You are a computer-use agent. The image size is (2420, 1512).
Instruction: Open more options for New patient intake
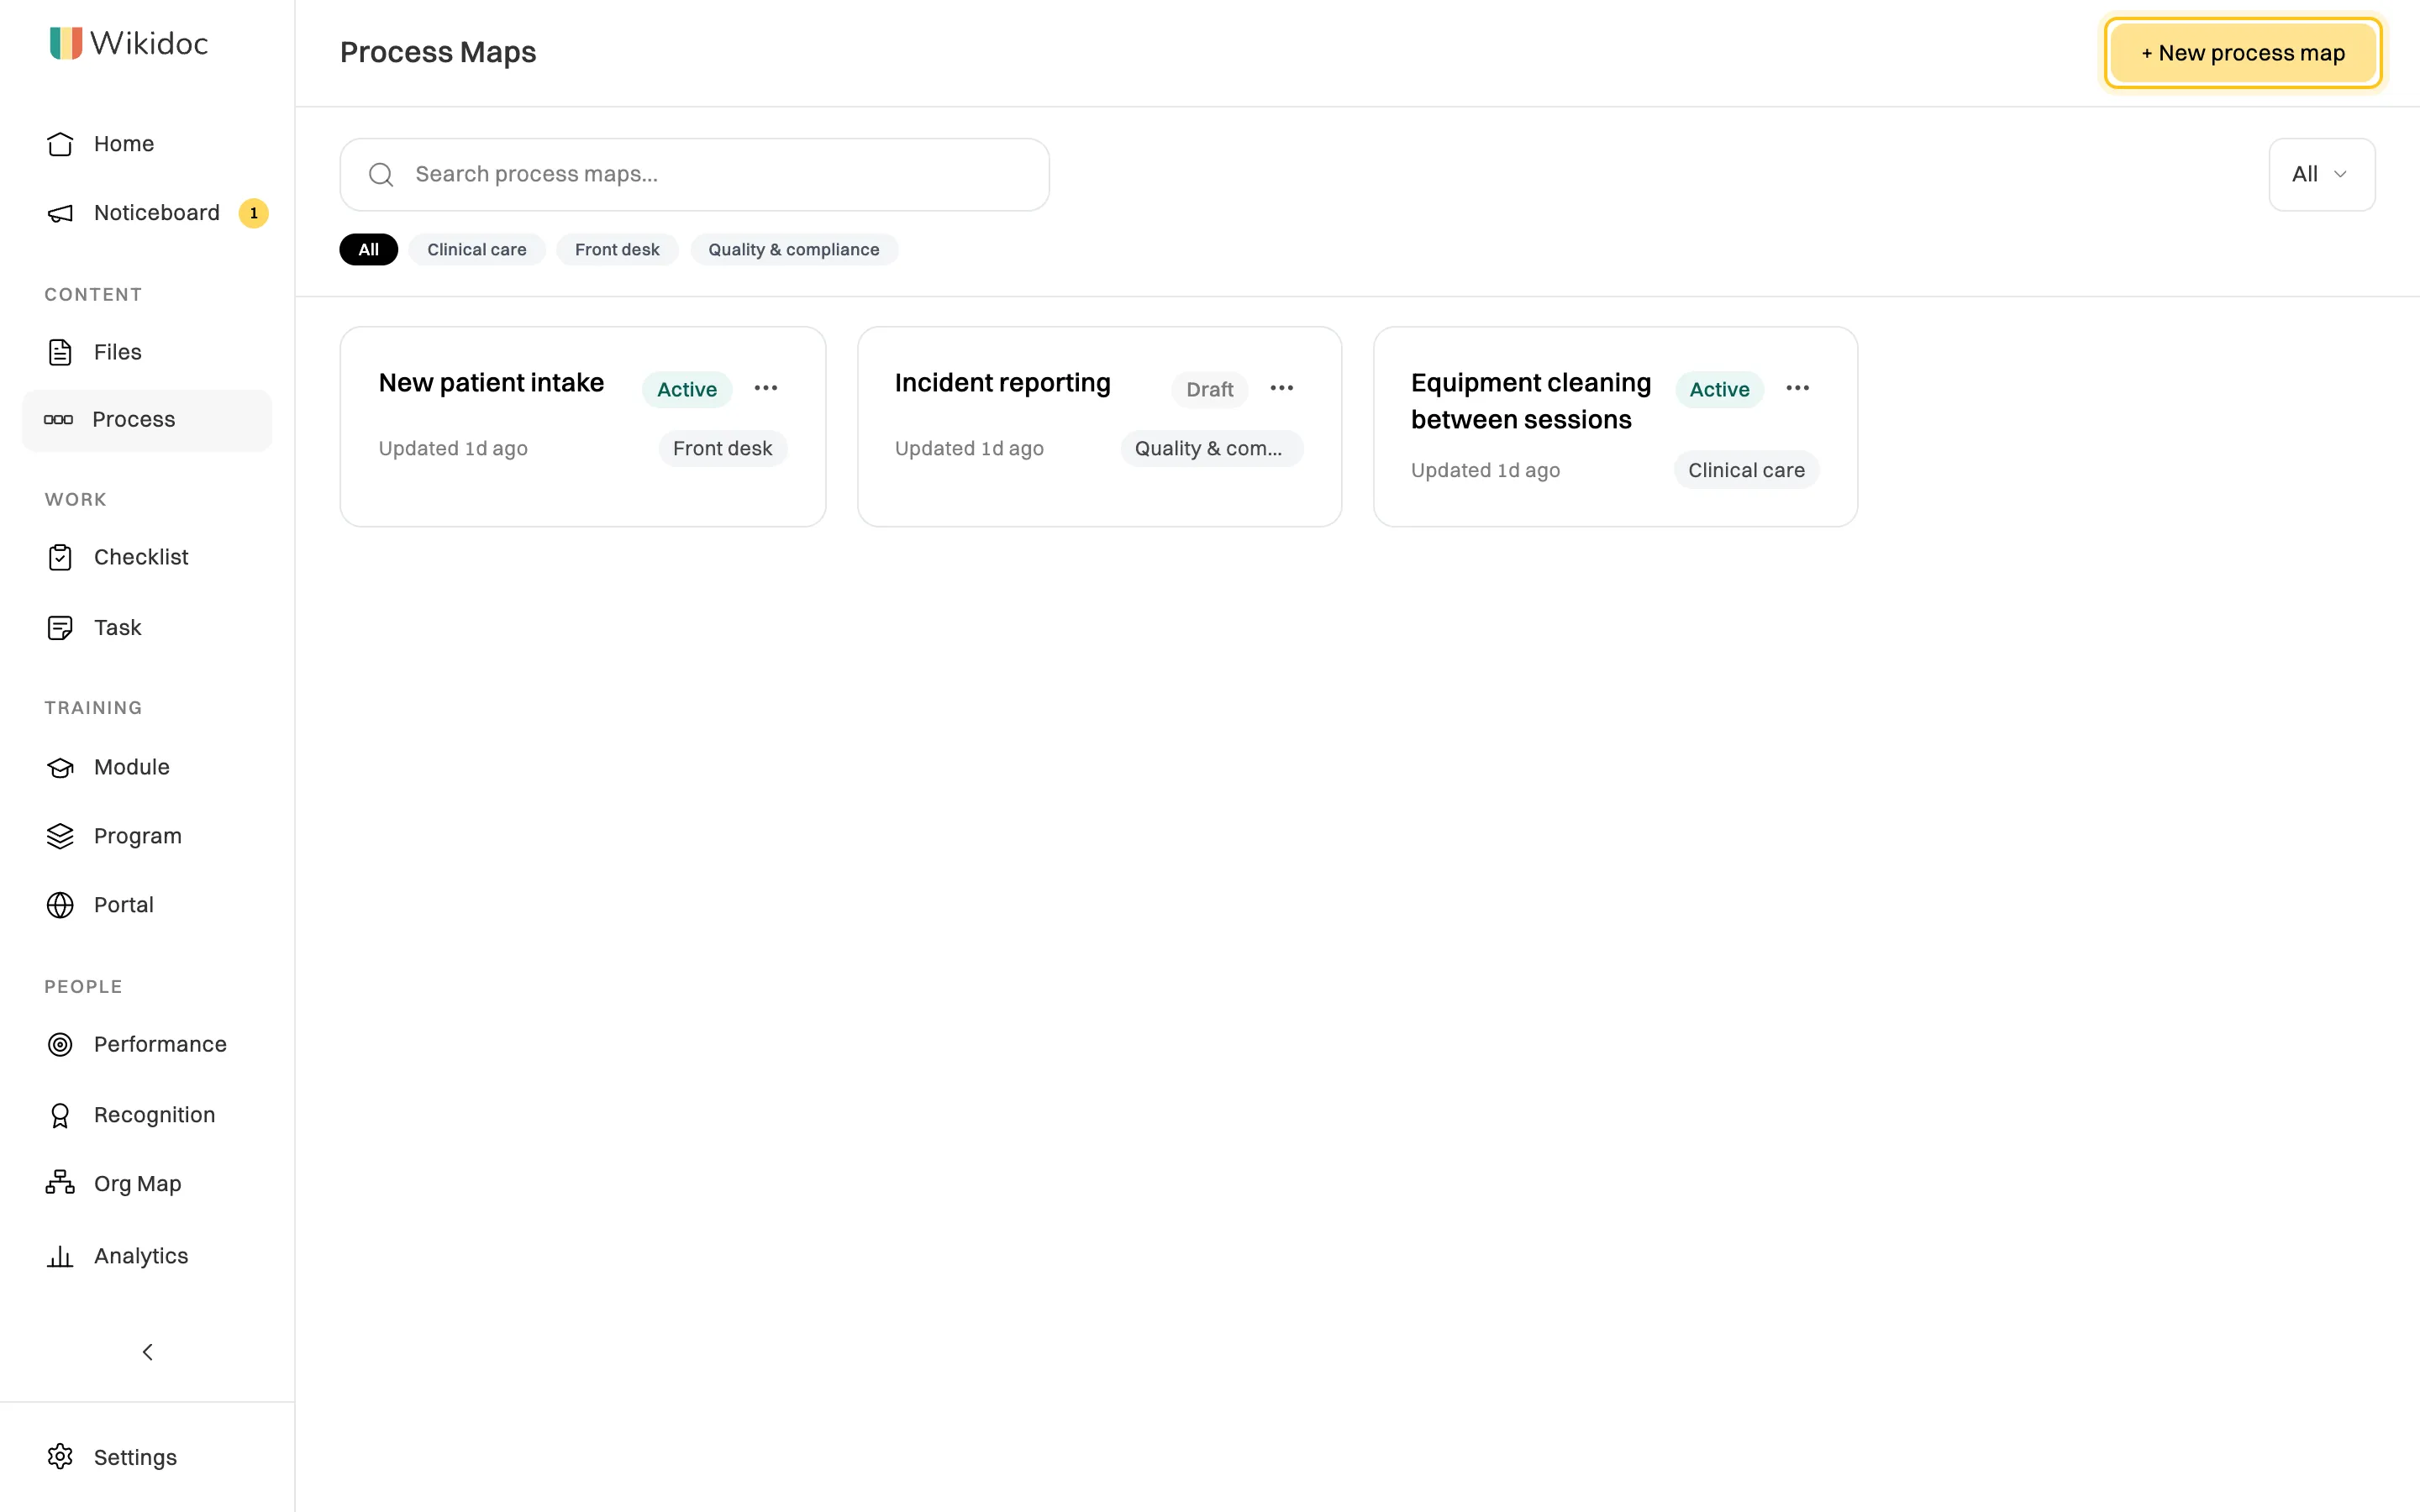point(766,388)
